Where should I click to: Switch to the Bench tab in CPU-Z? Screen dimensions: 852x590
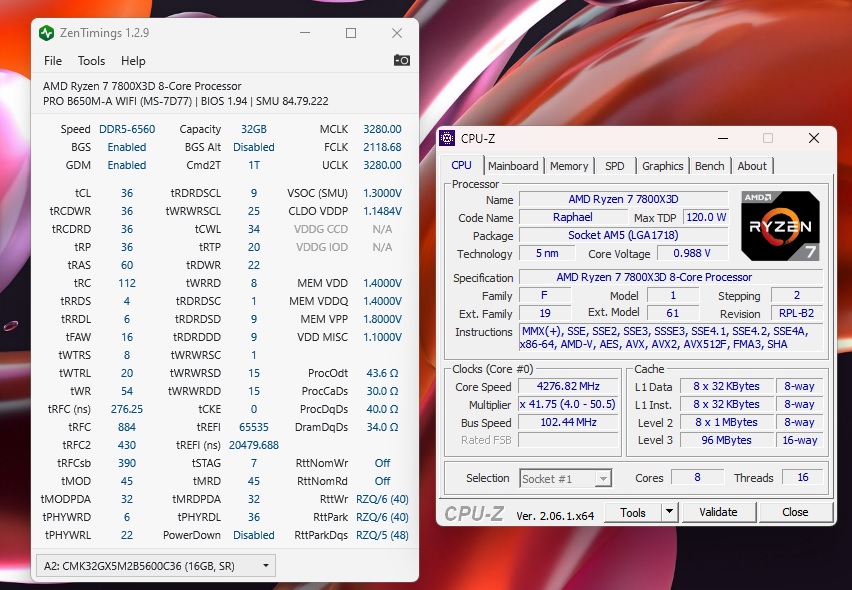[710, 166]
